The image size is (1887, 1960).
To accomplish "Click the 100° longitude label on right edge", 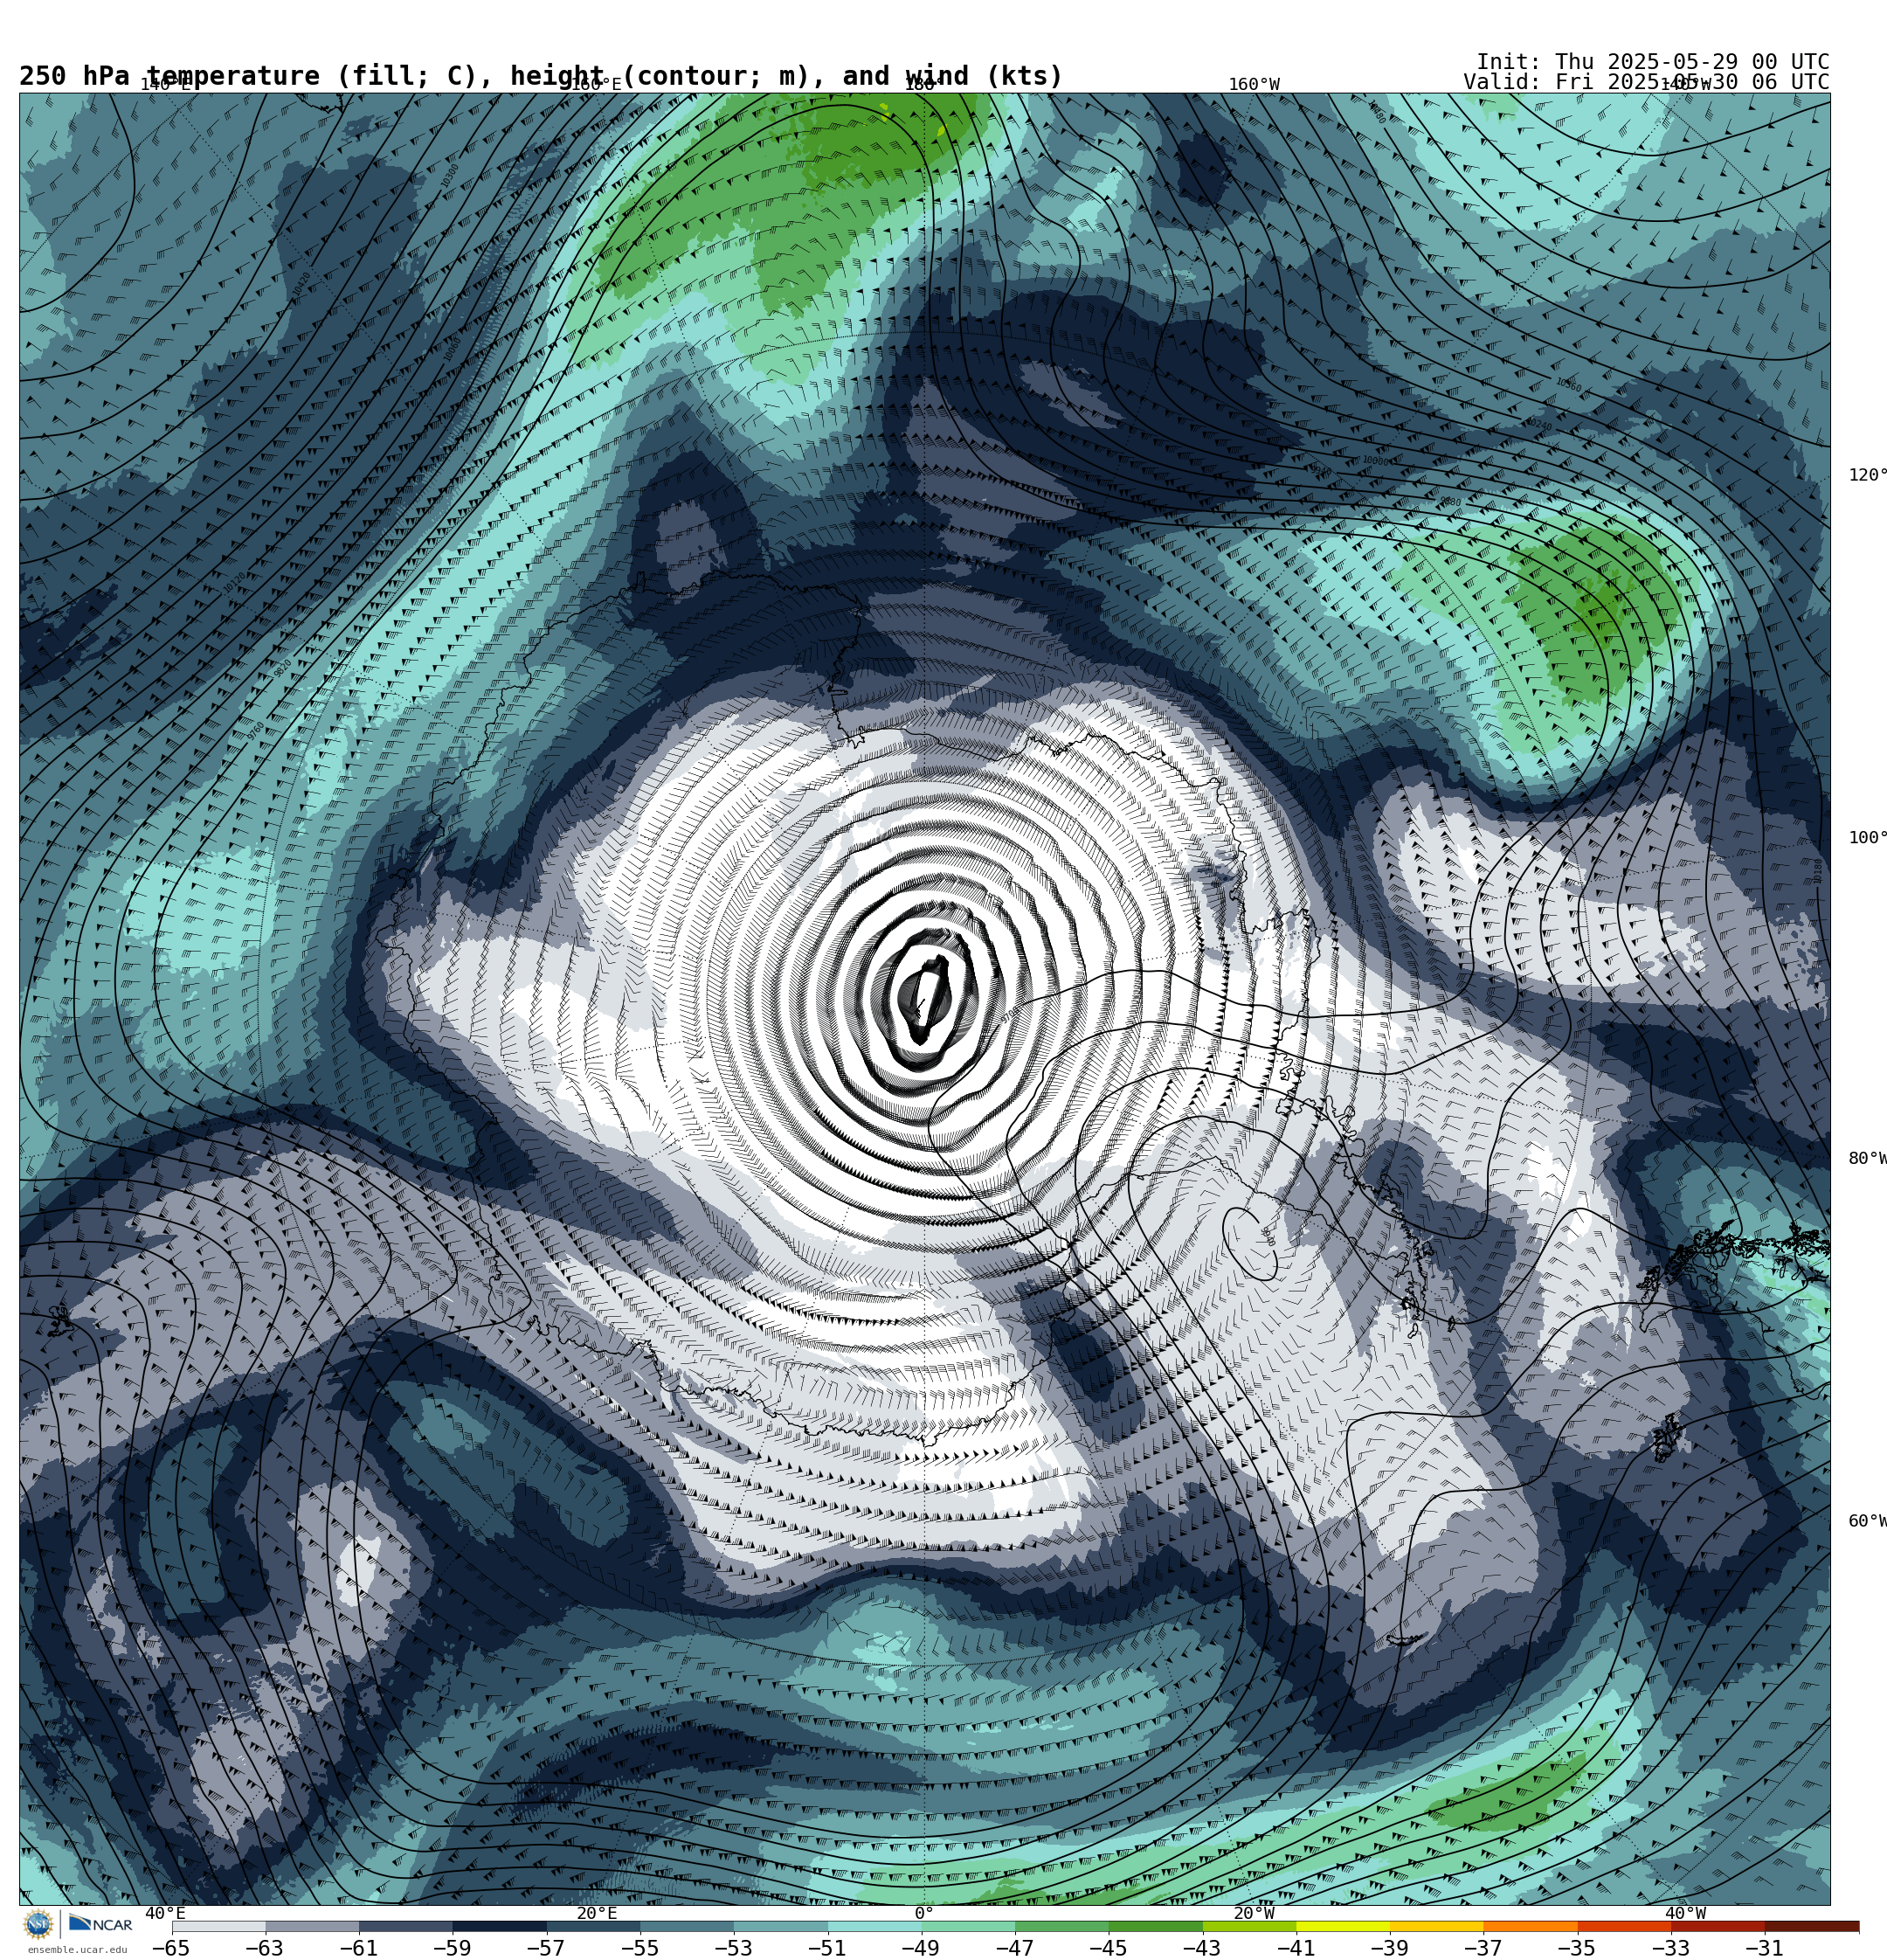I will pyautogui.click(x=1867, y=838).
